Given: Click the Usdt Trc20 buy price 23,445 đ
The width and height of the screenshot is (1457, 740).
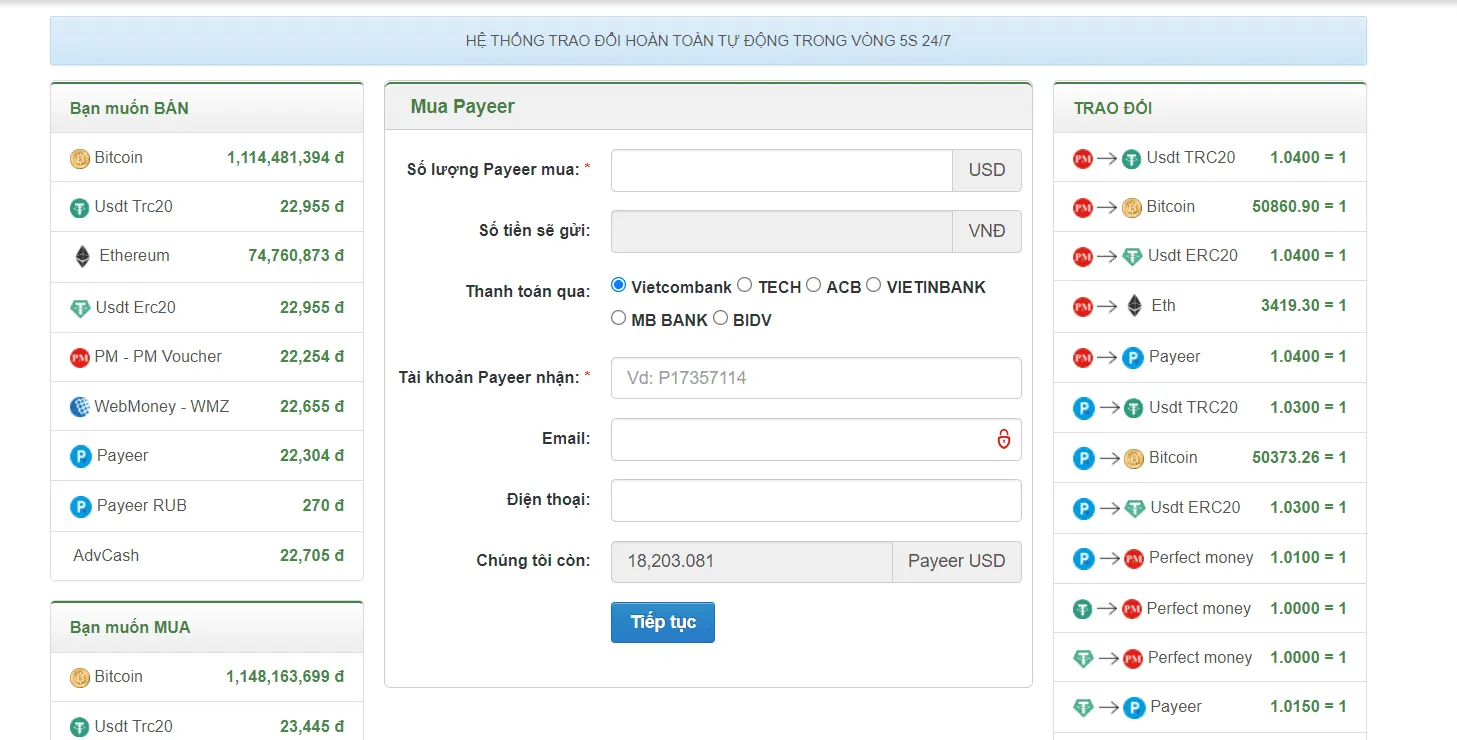Looking at the screenshot, I should click(312, 727).
